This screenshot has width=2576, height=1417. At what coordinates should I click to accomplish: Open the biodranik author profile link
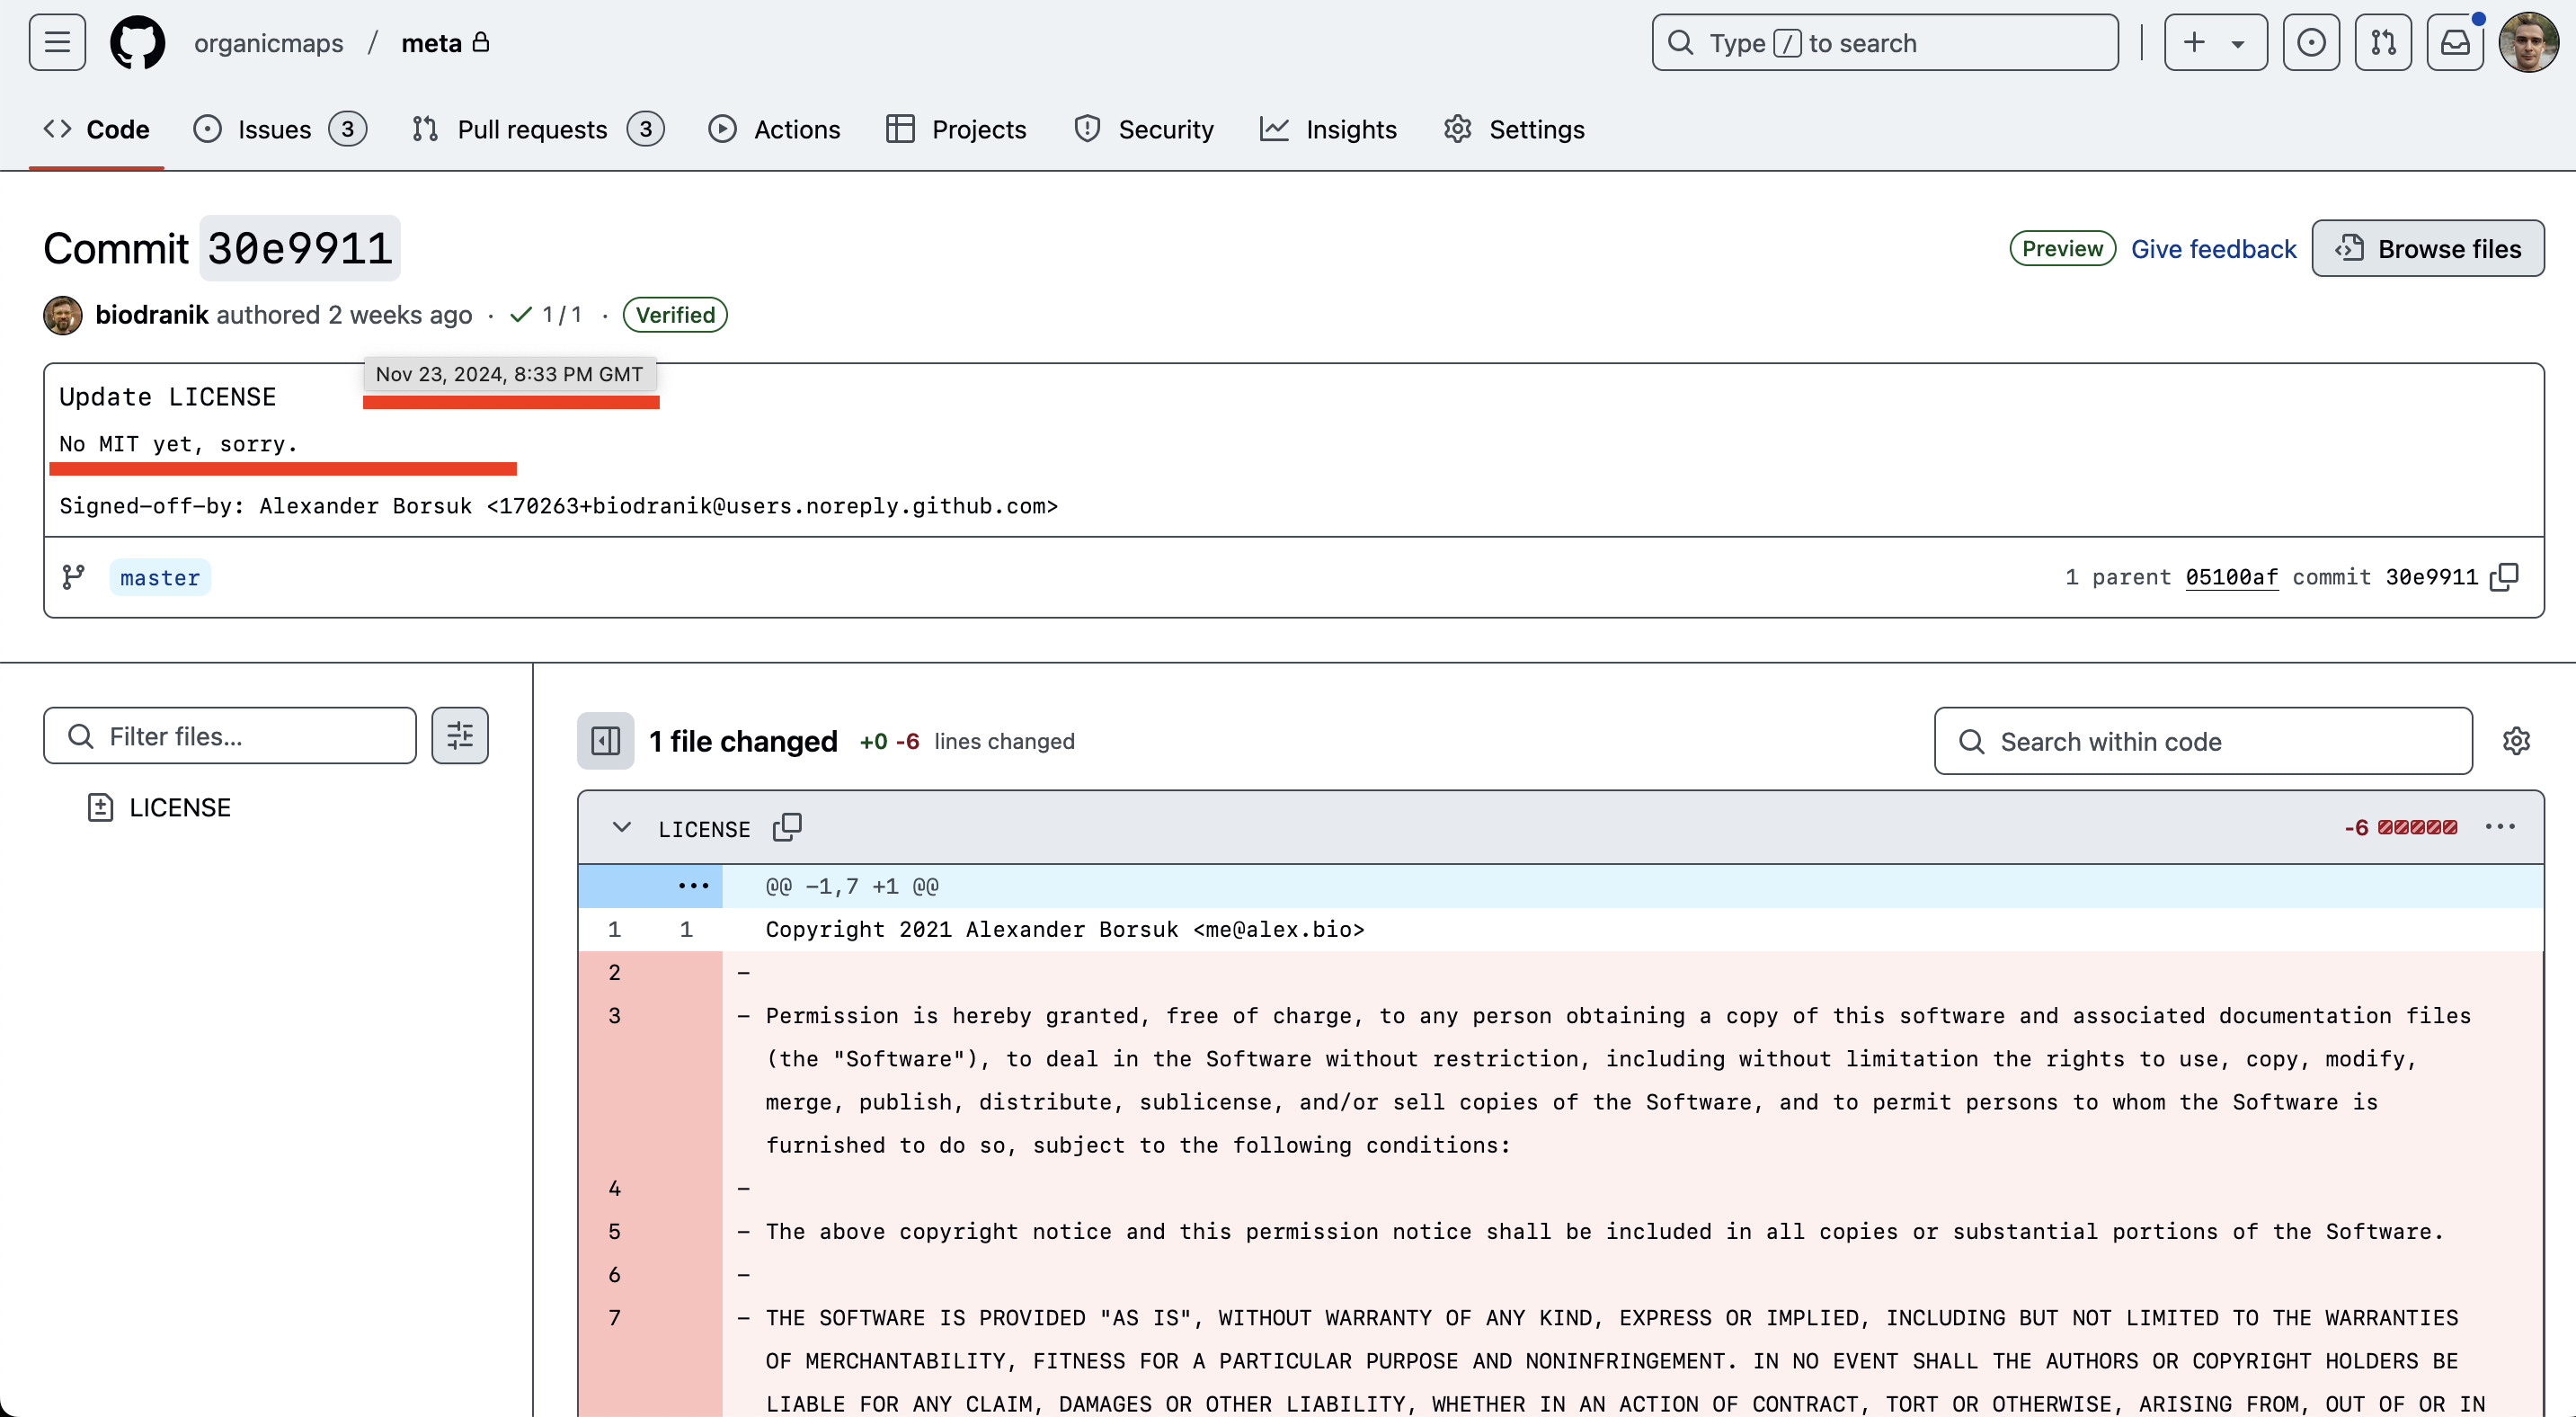click(x=152, y=315)
